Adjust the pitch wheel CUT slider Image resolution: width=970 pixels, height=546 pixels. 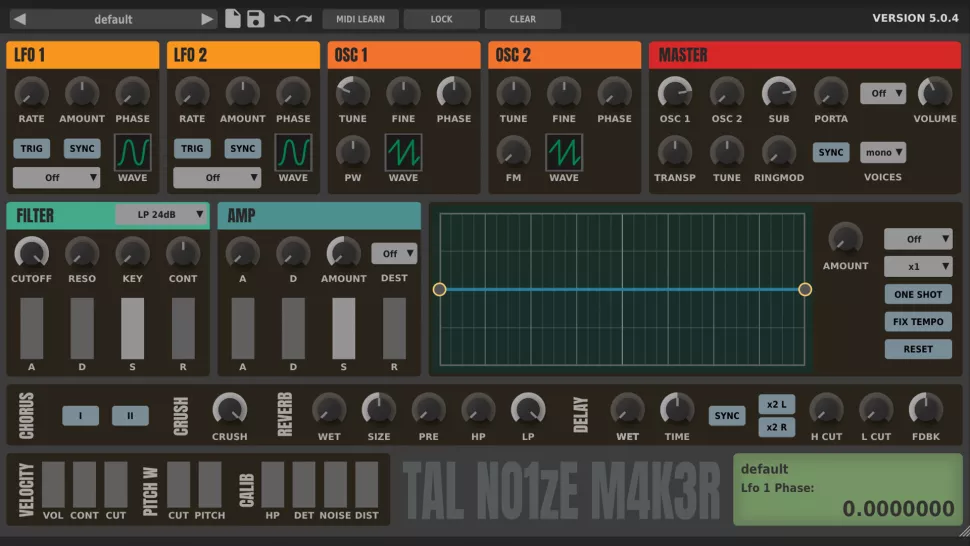coord(178,484)
